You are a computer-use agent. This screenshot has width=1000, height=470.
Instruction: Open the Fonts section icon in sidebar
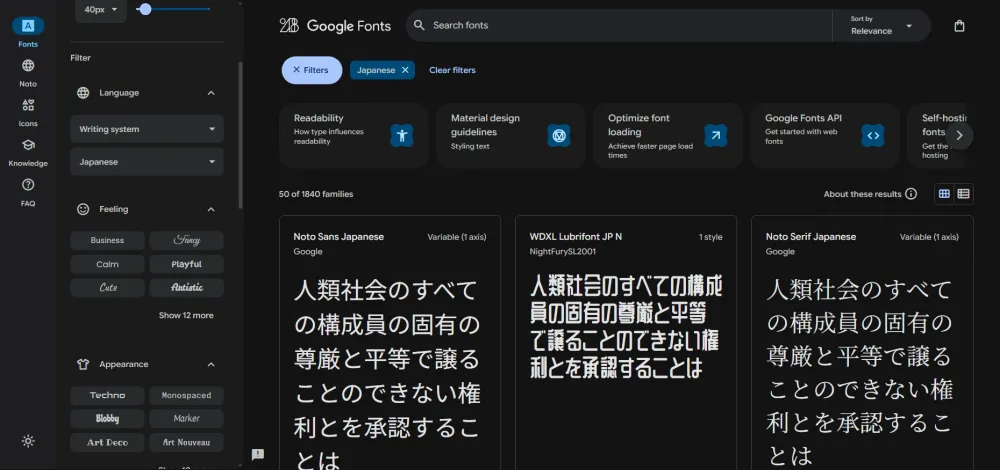point(28,26)
